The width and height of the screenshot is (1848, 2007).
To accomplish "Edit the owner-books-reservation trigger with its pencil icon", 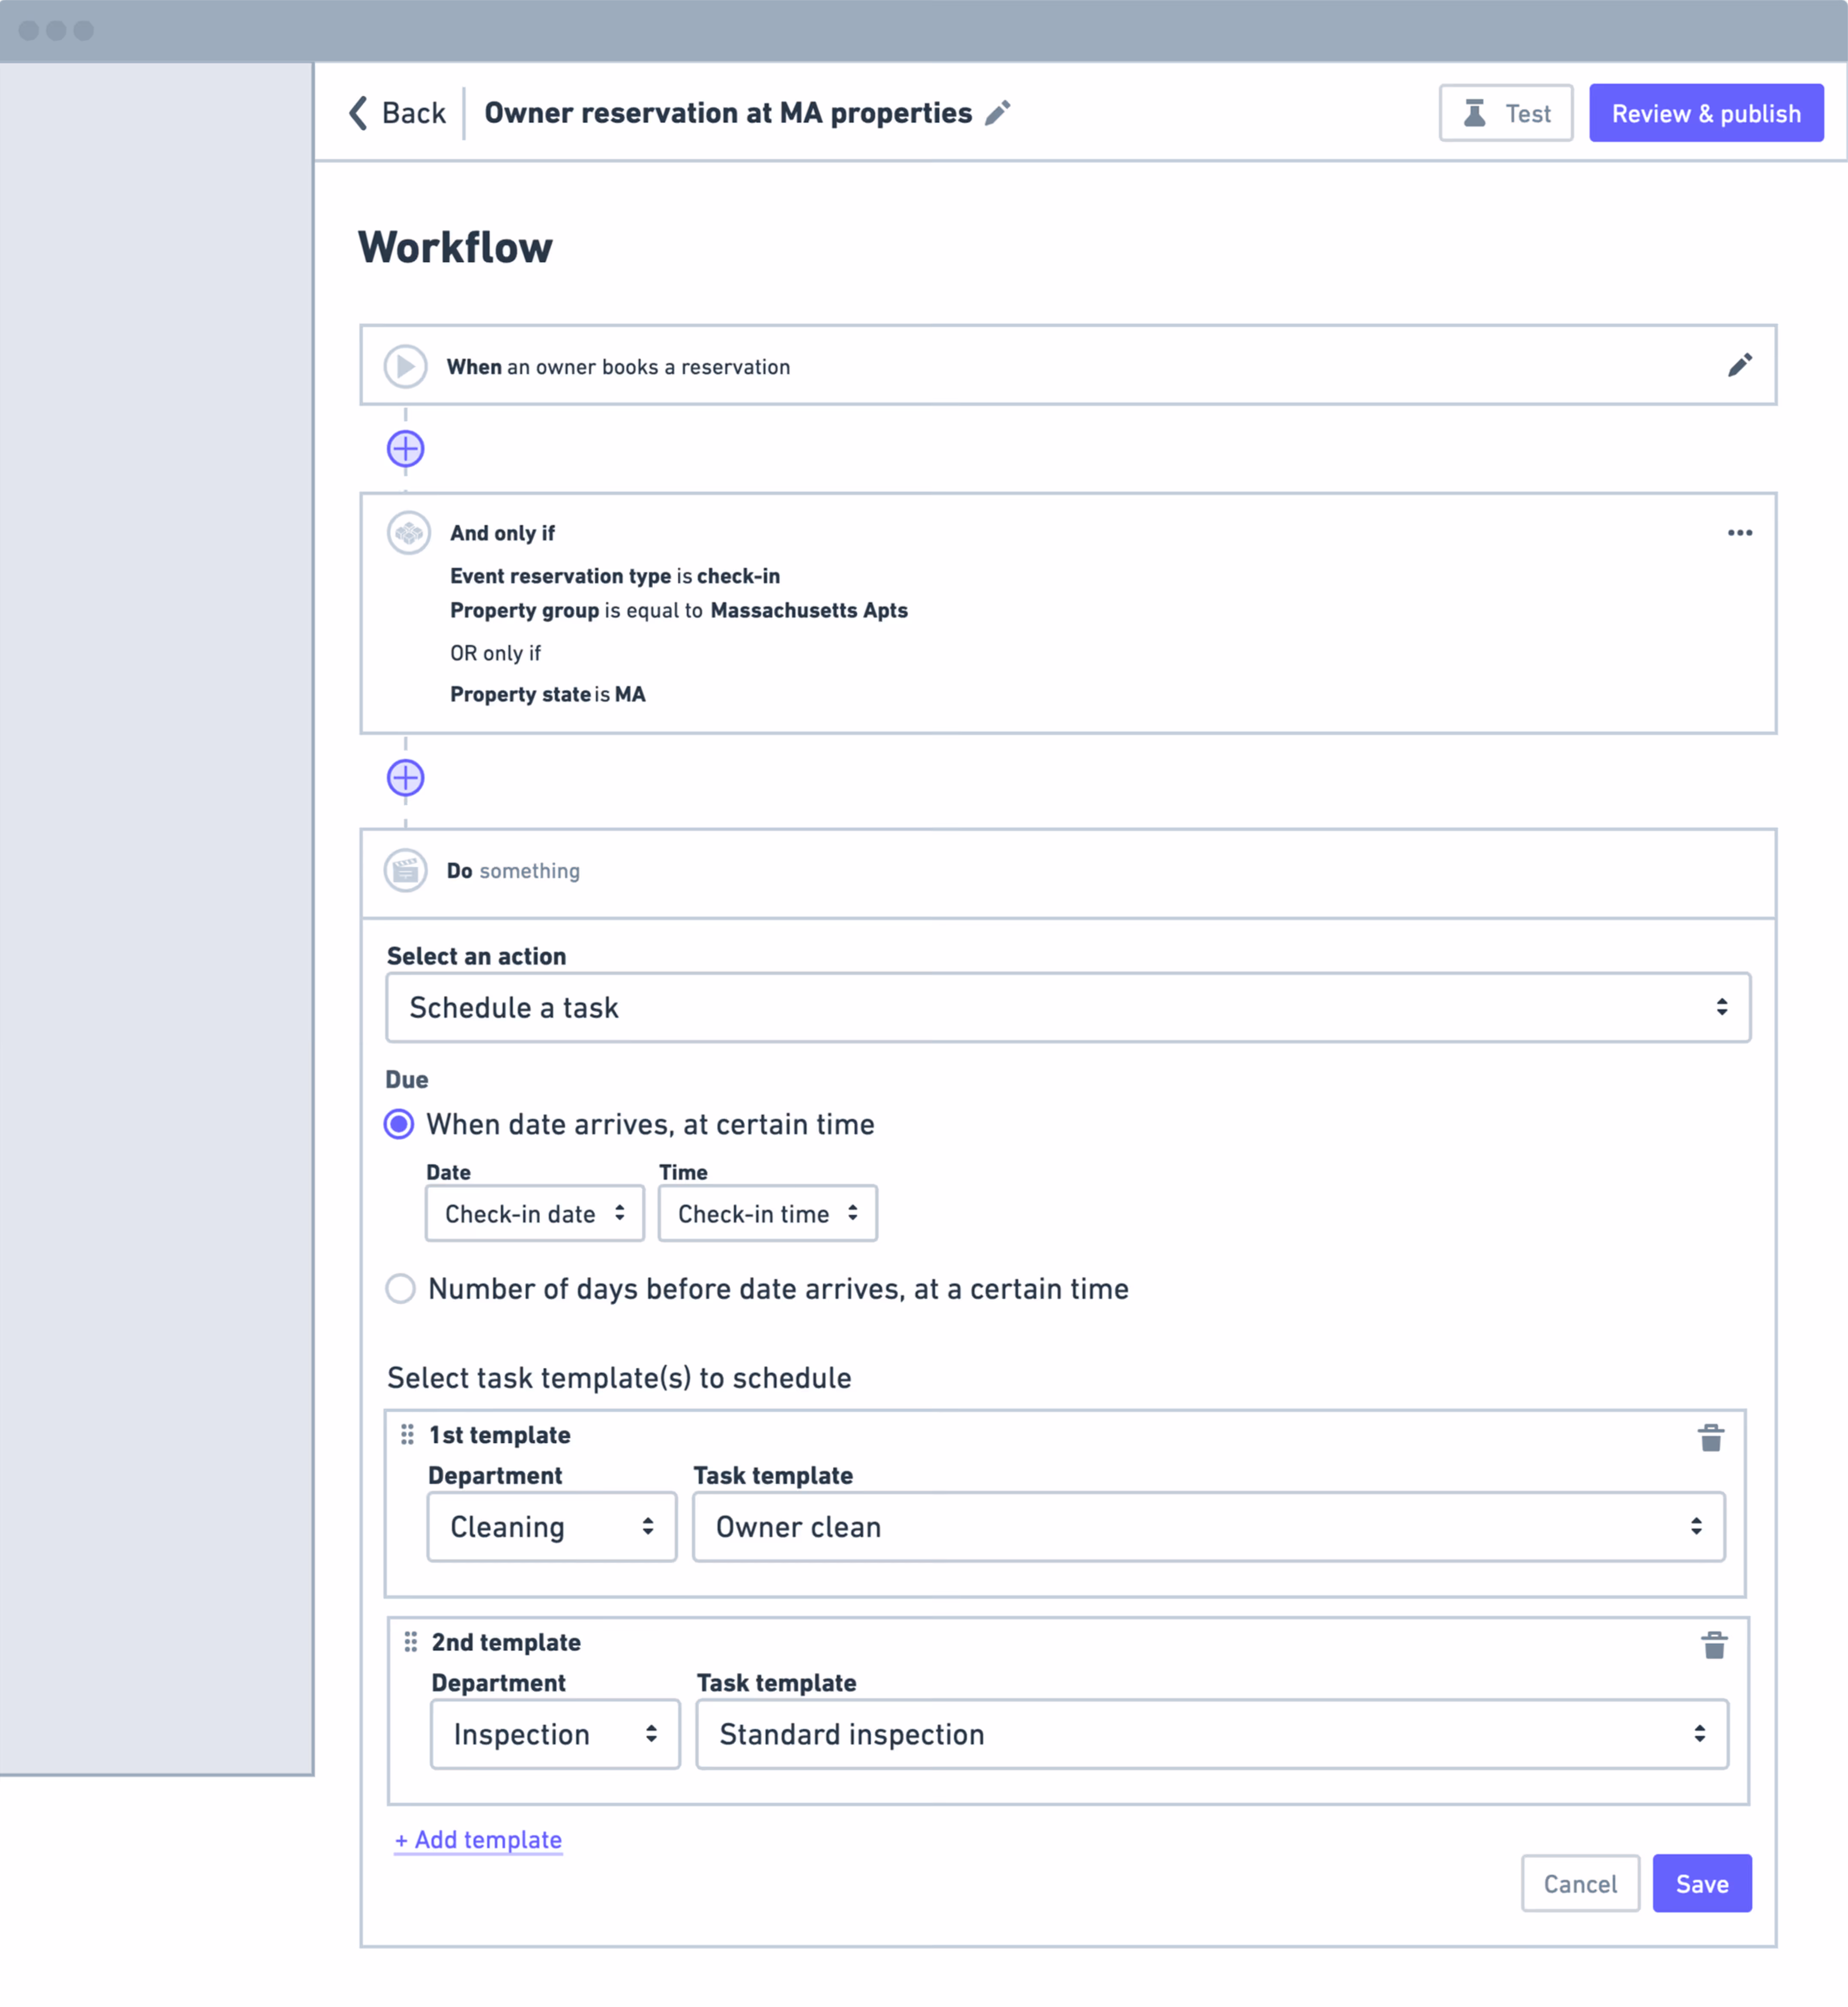I will pos(1739,365).
